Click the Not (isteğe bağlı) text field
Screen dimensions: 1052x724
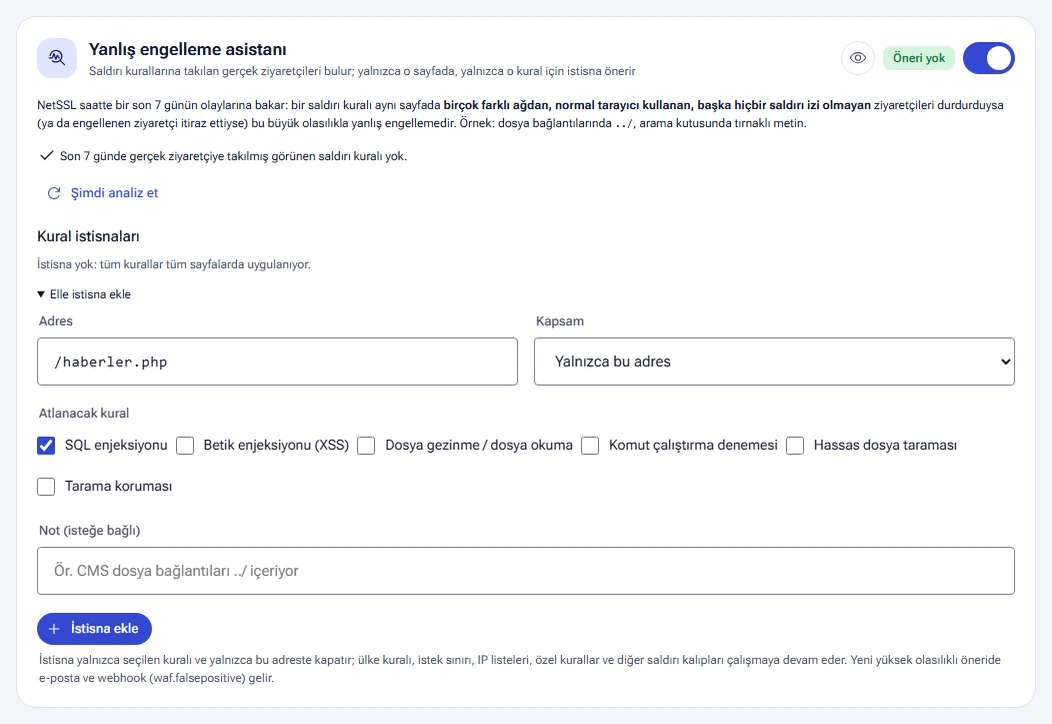point(525,571)
